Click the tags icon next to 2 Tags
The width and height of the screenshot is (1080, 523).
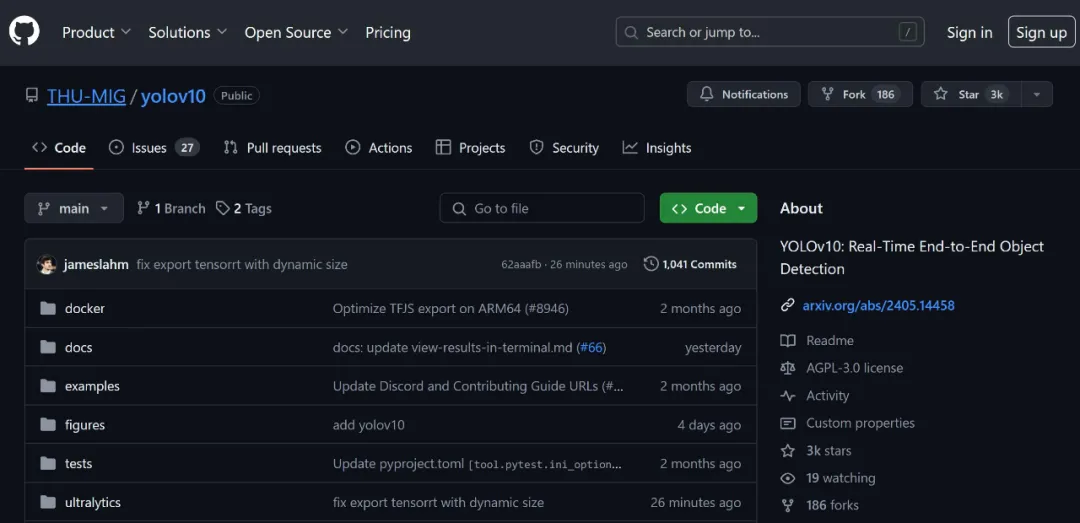(223, 208)
